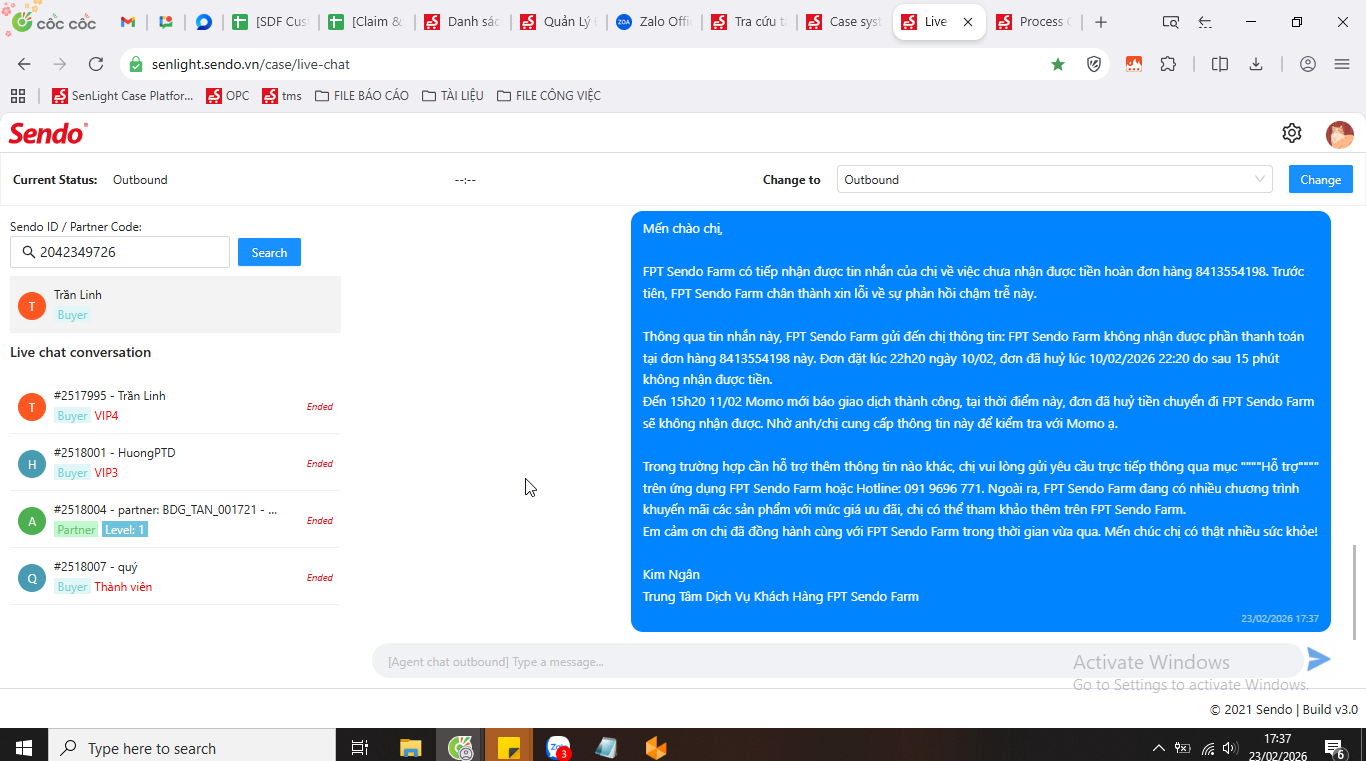Open Zalo from the taskbar
This screenshot has width=1366, height=761.
coord(558,747)
